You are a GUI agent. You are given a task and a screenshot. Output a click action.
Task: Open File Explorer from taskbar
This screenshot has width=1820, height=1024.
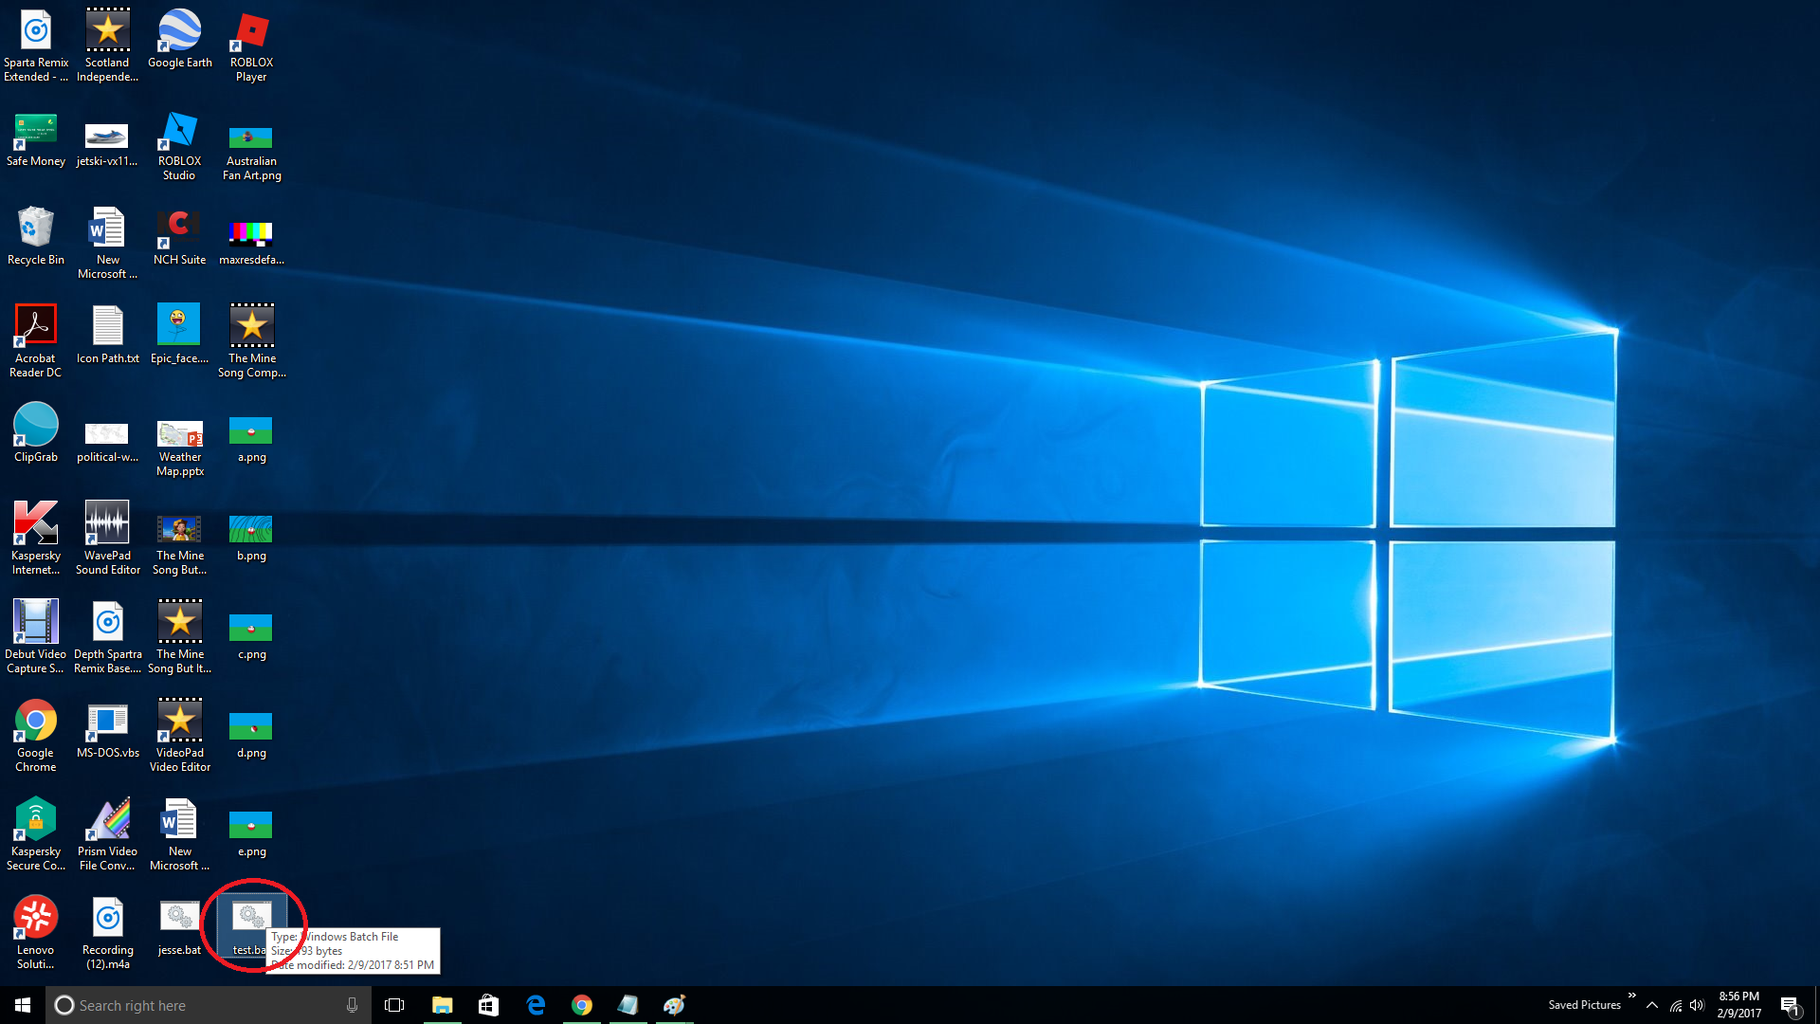(442, 1005)
